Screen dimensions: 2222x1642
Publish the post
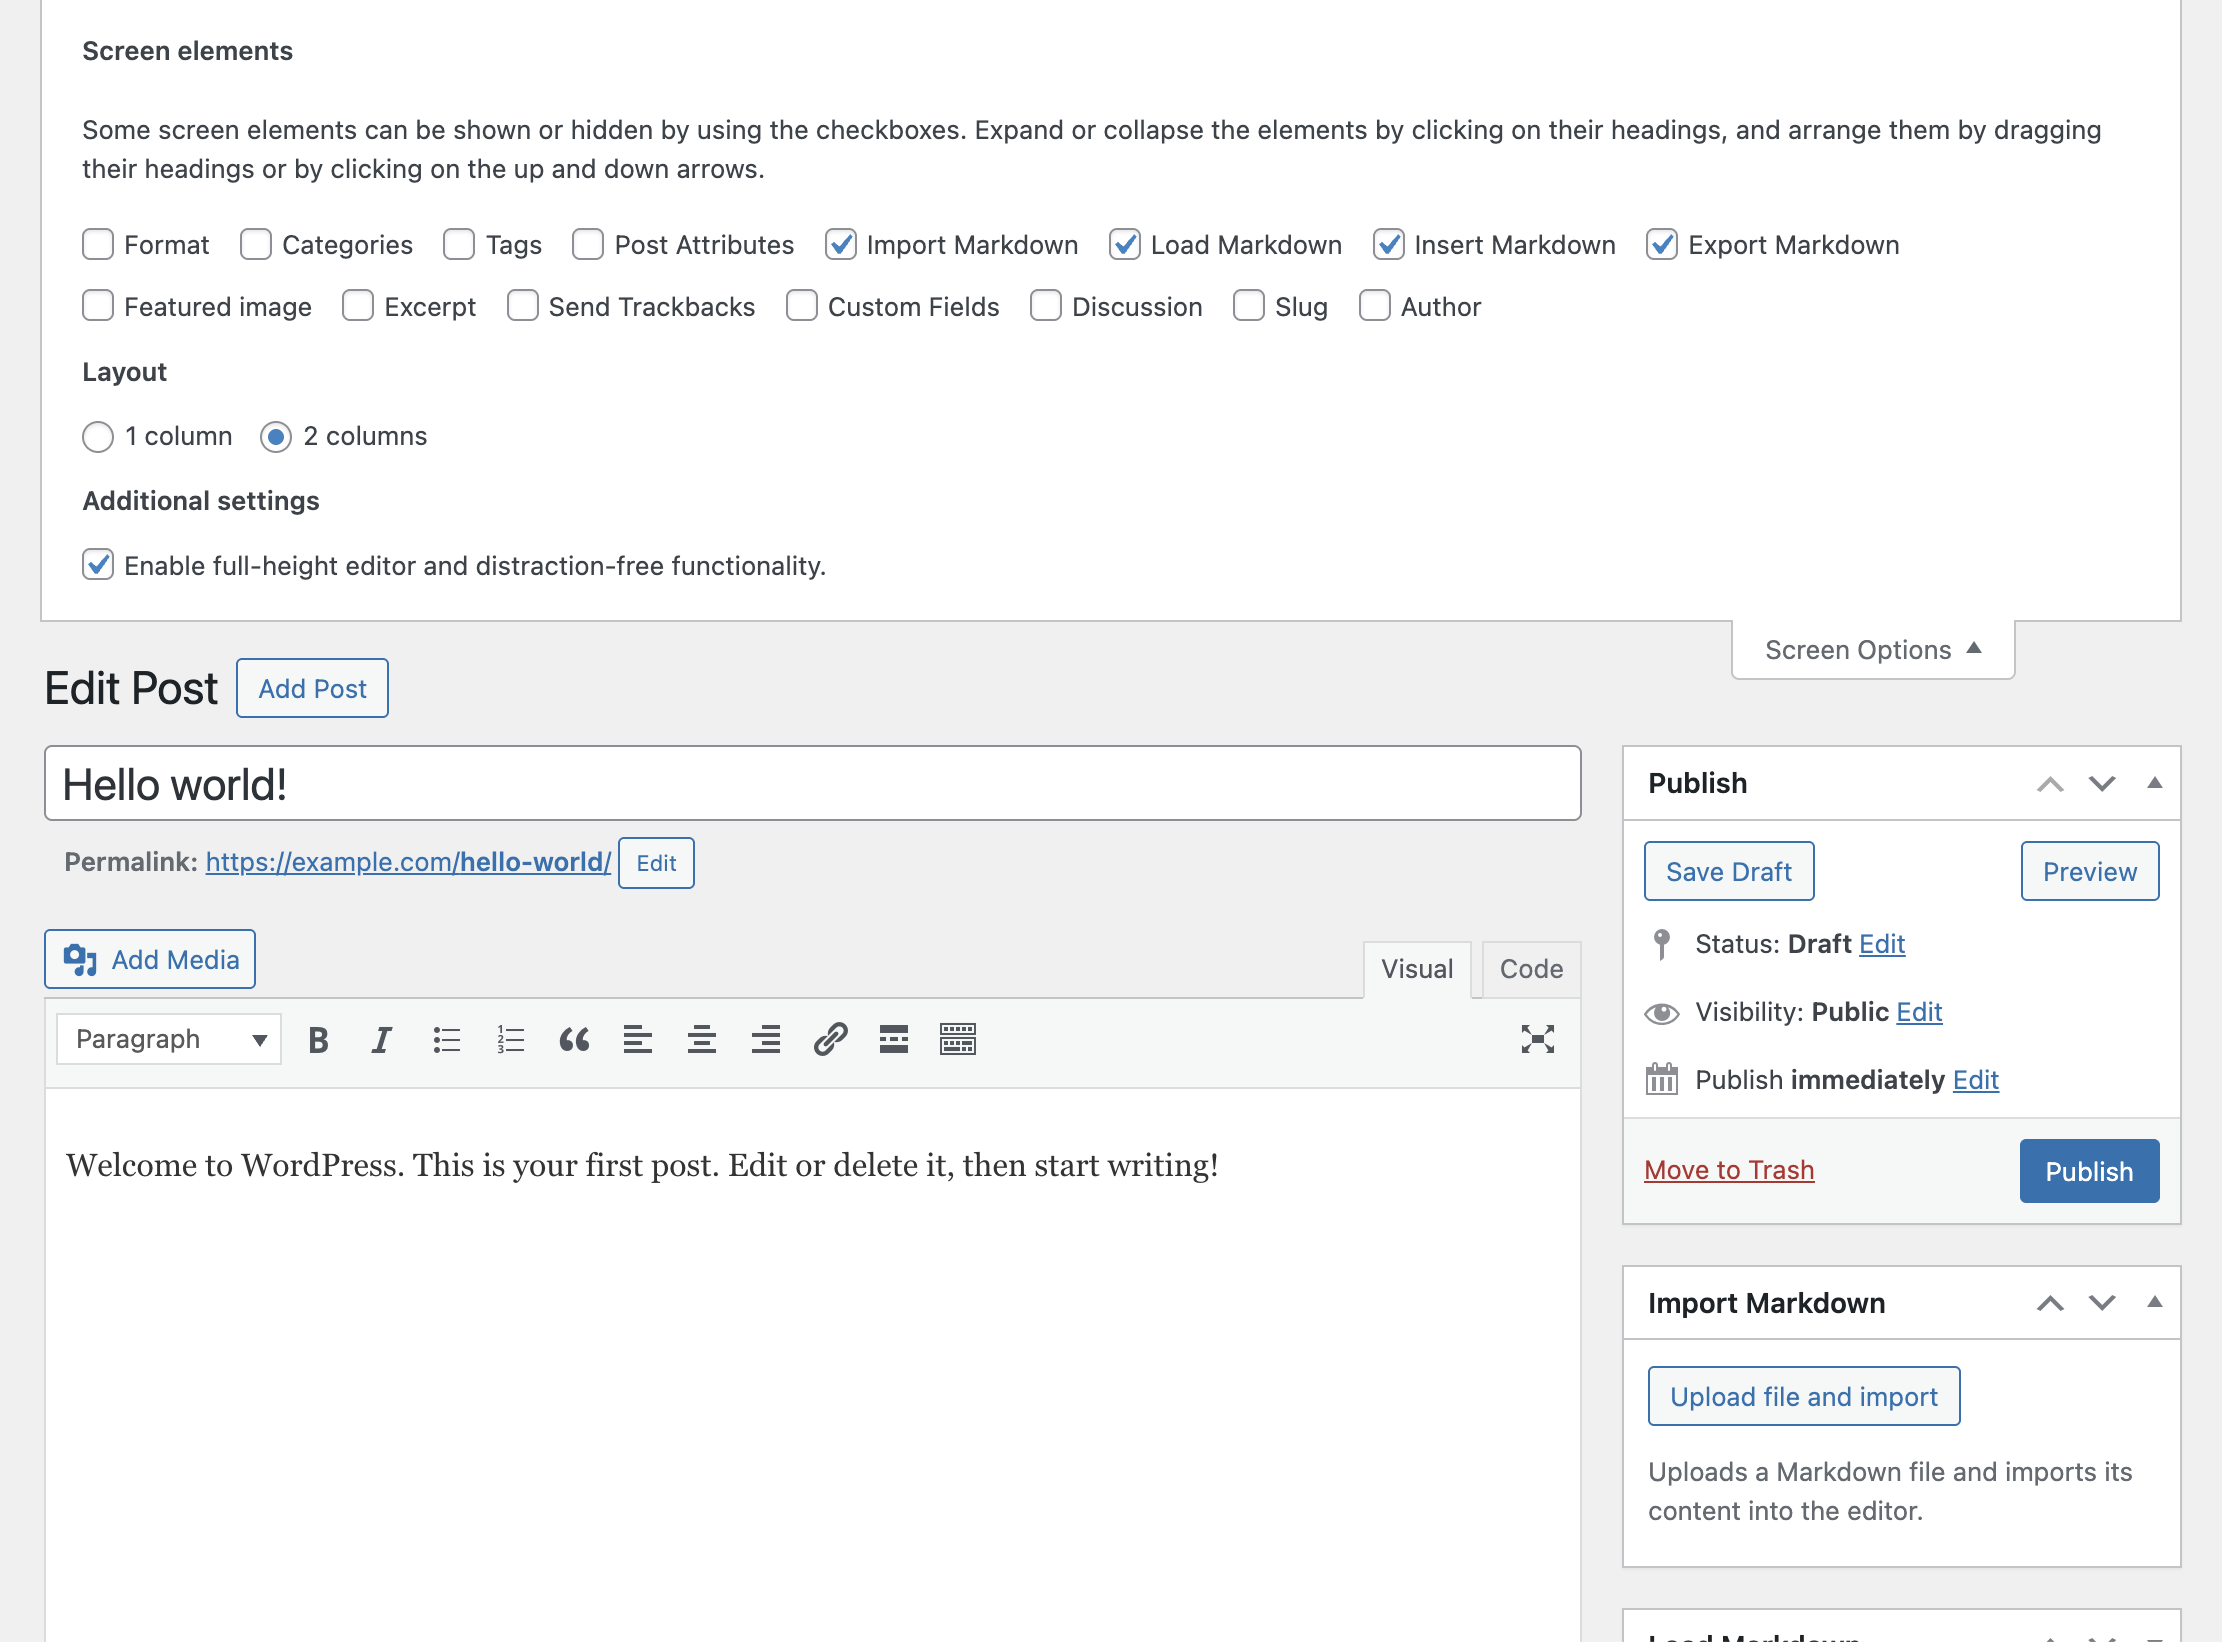(x=2088, y=1170)
